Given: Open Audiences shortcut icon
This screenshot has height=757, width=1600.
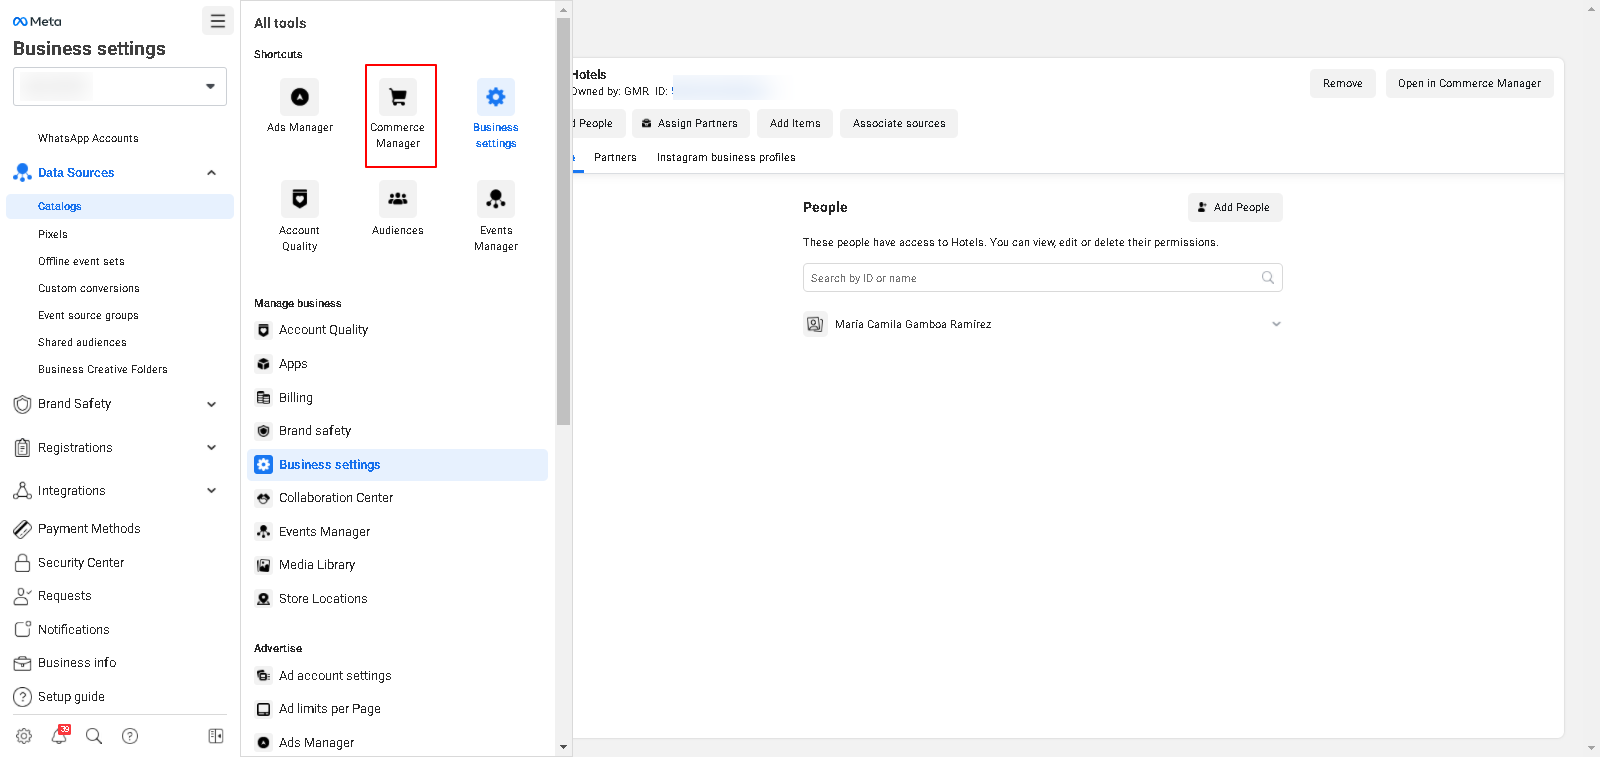Looking at the screenshot, I should pyautogui.click(x=398, y=199).
